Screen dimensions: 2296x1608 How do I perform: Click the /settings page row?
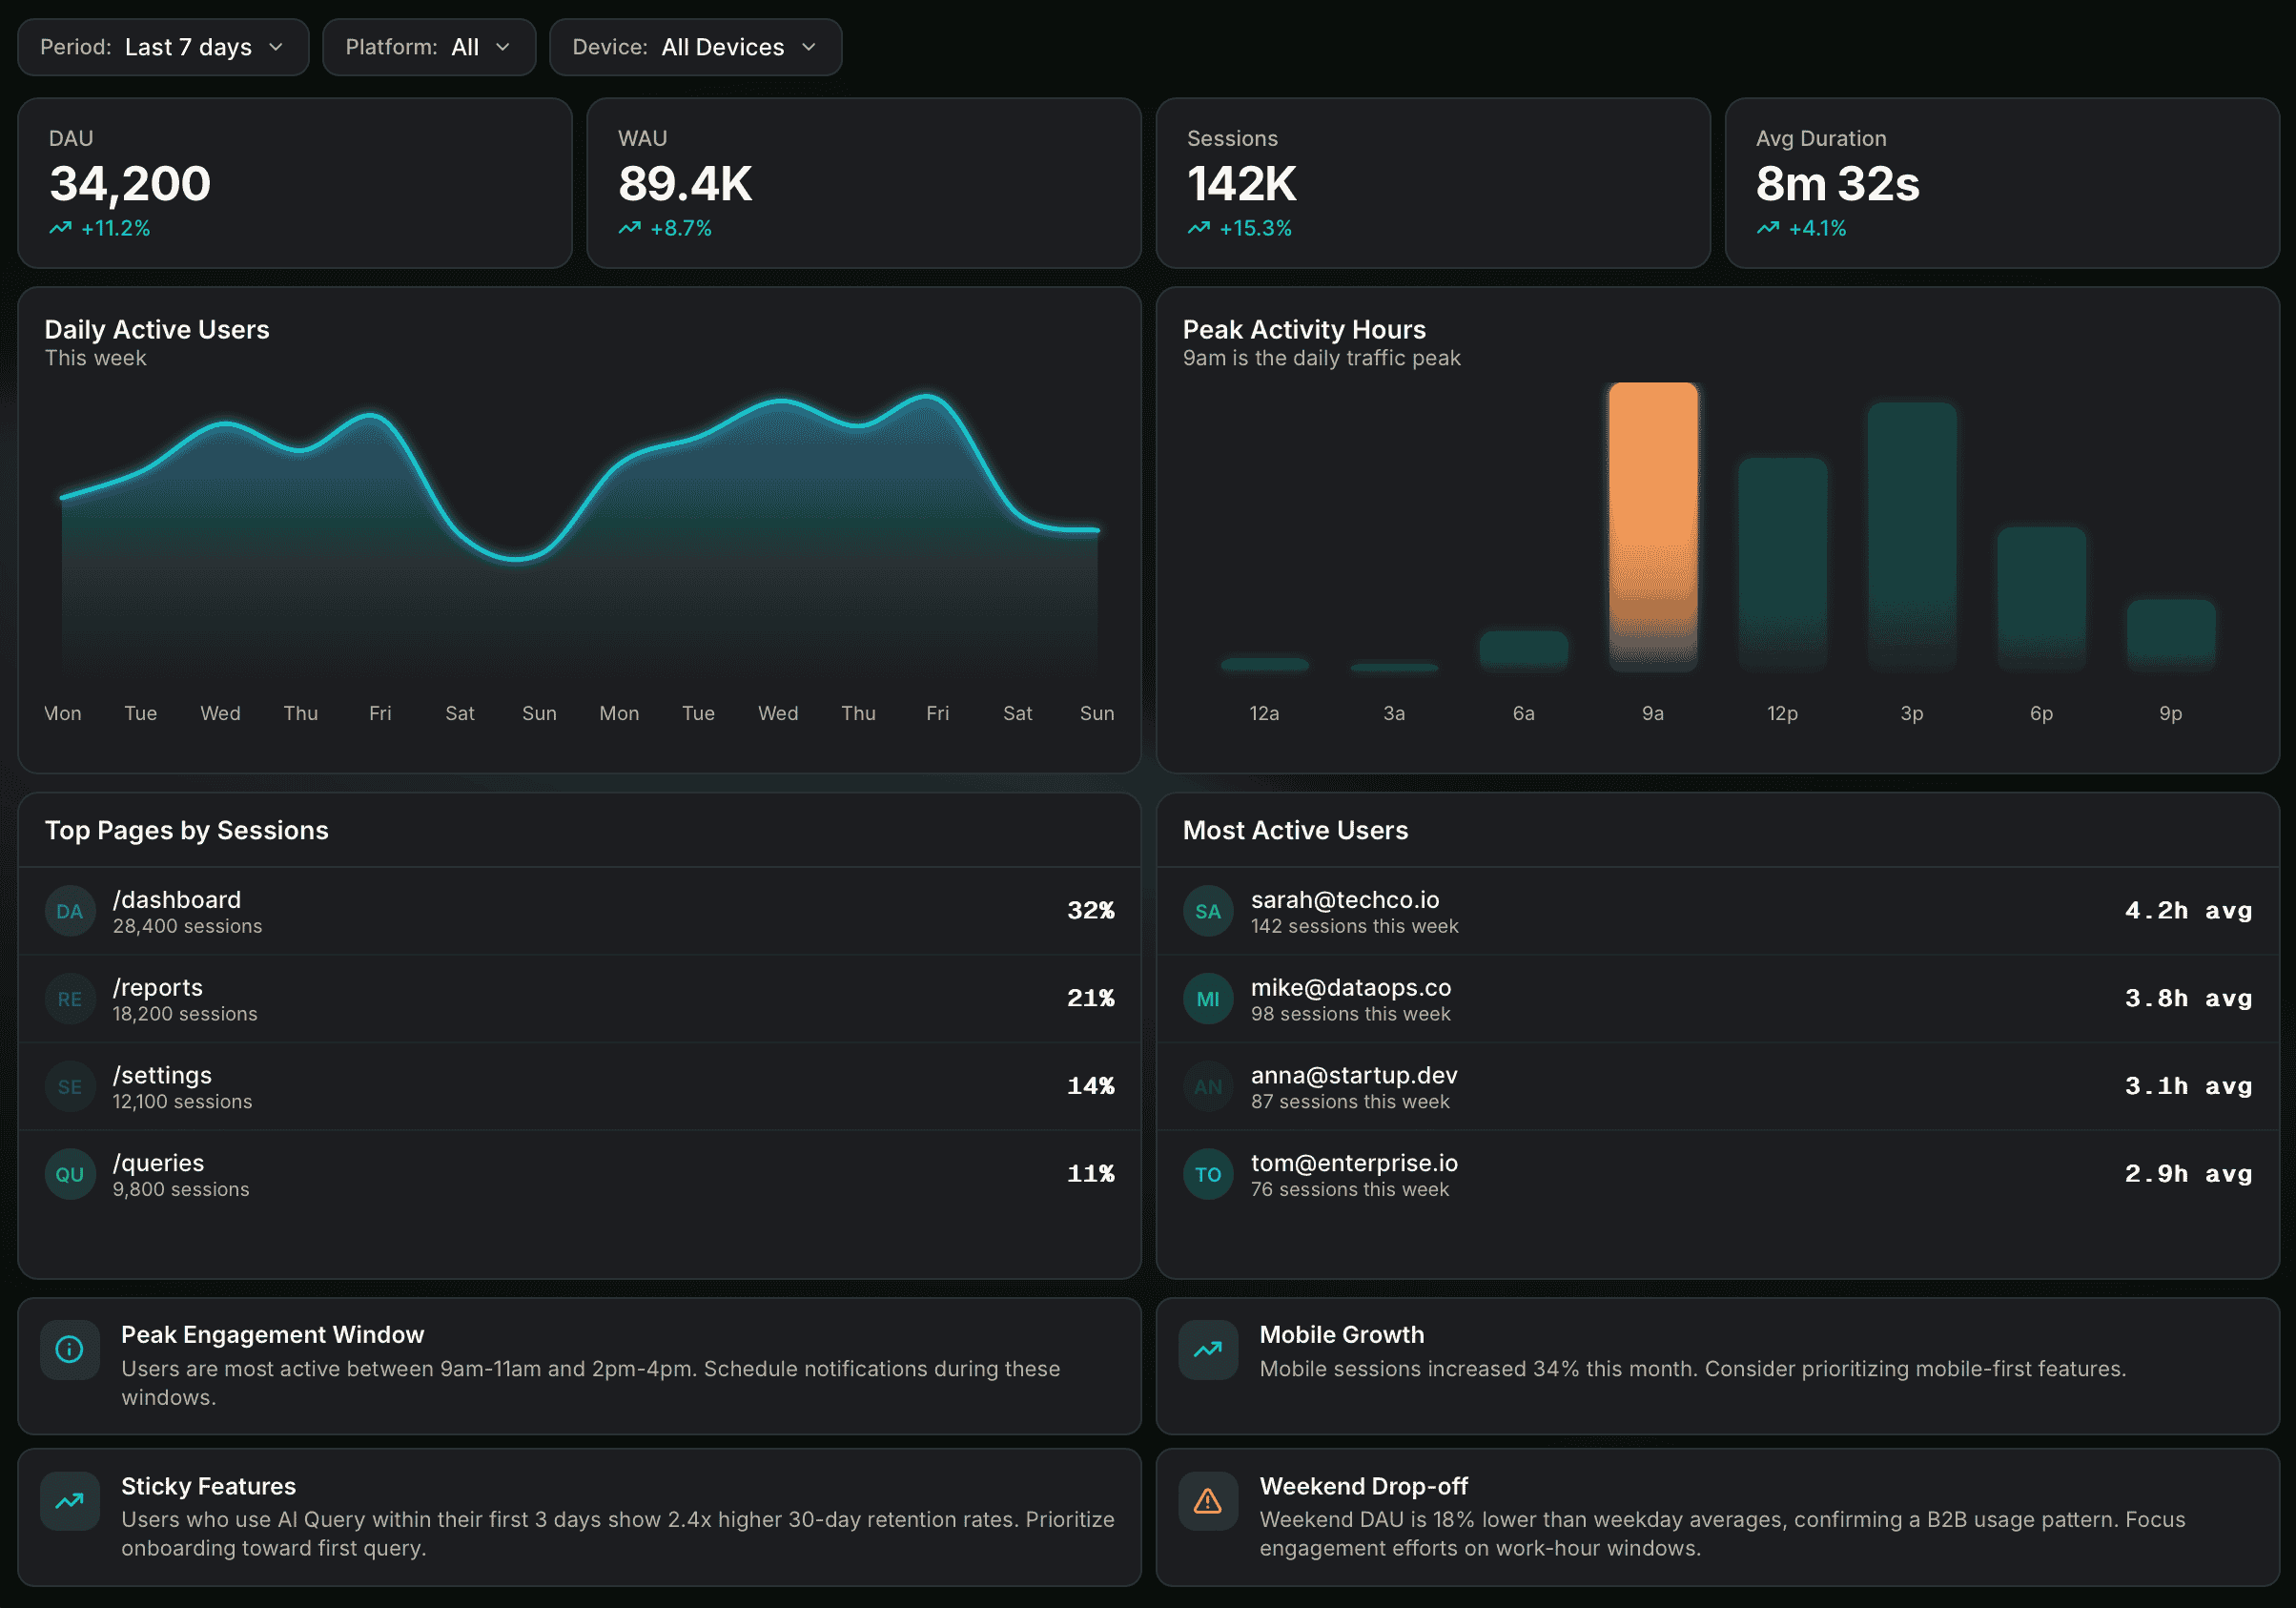(578, 1086)
